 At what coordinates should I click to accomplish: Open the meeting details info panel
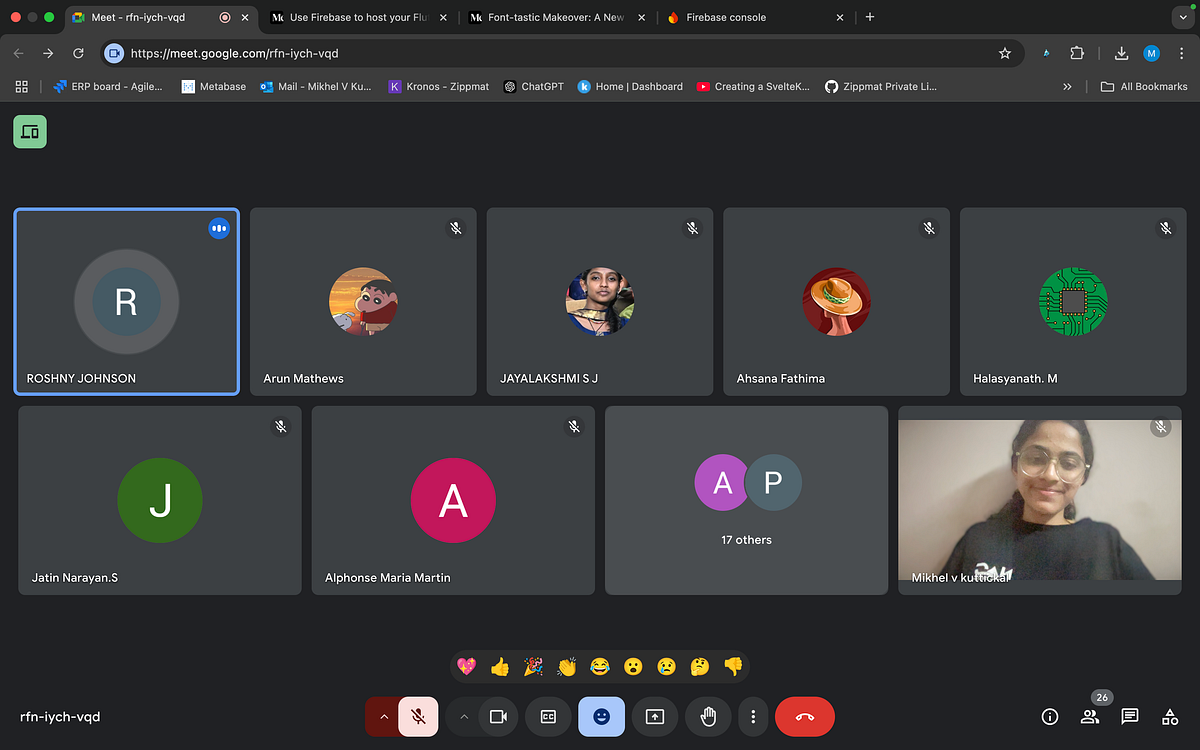click(1049, 717)
